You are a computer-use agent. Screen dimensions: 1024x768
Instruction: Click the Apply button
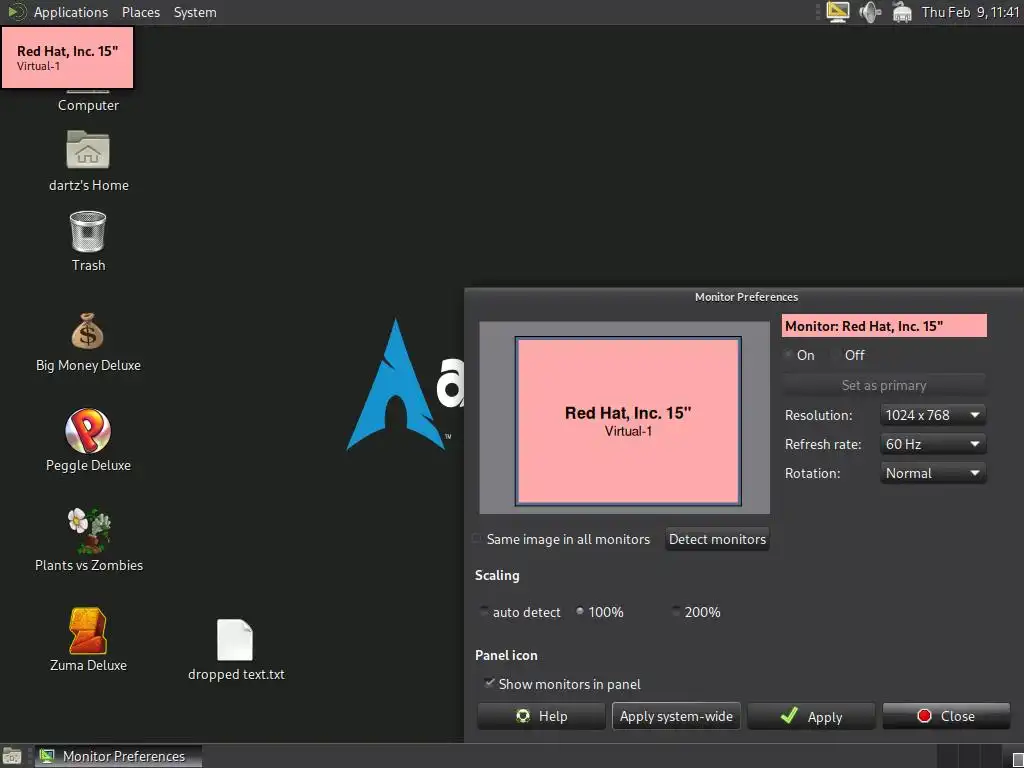[x=811, y=716]
